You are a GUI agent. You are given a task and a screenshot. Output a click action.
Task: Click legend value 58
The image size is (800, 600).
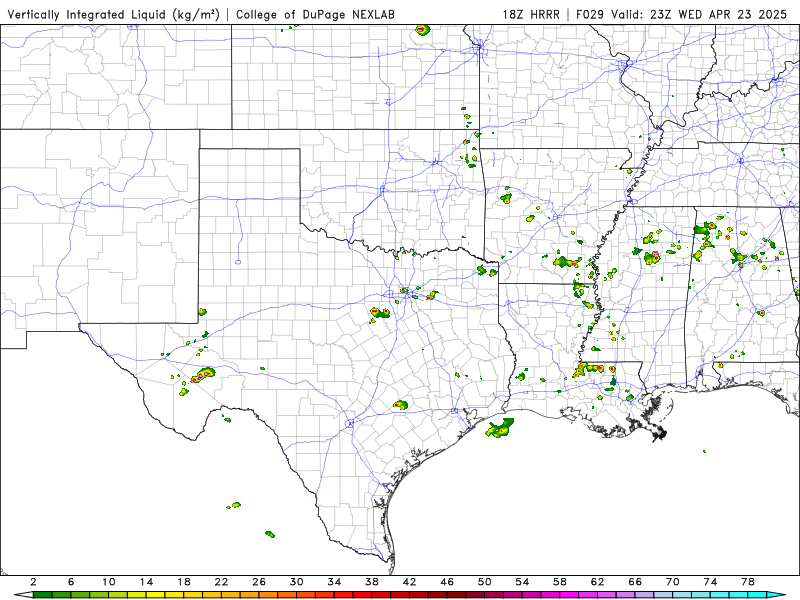coord(560,582)
